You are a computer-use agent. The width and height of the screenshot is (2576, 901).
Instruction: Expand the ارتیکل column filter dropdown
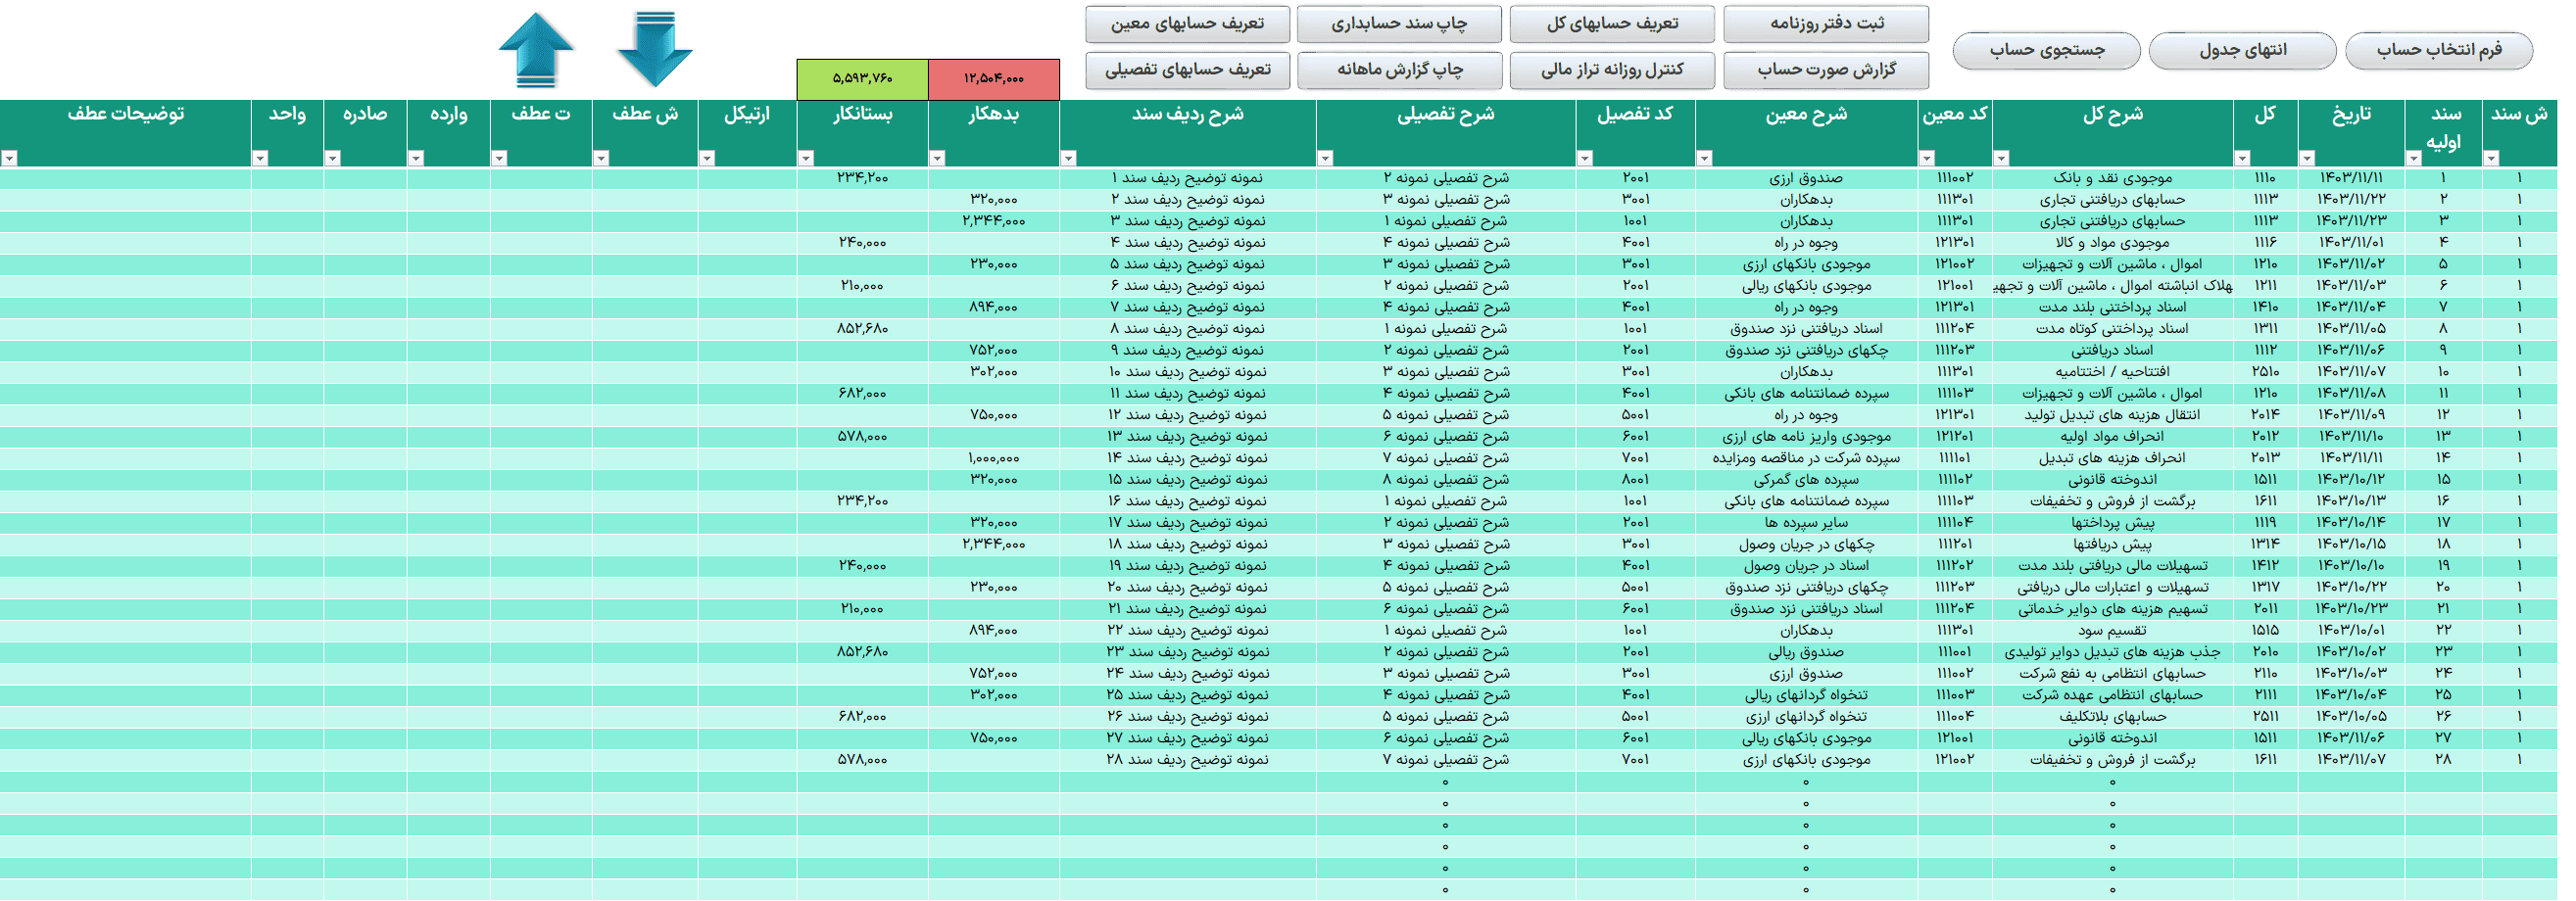click(x=707, y=158)
